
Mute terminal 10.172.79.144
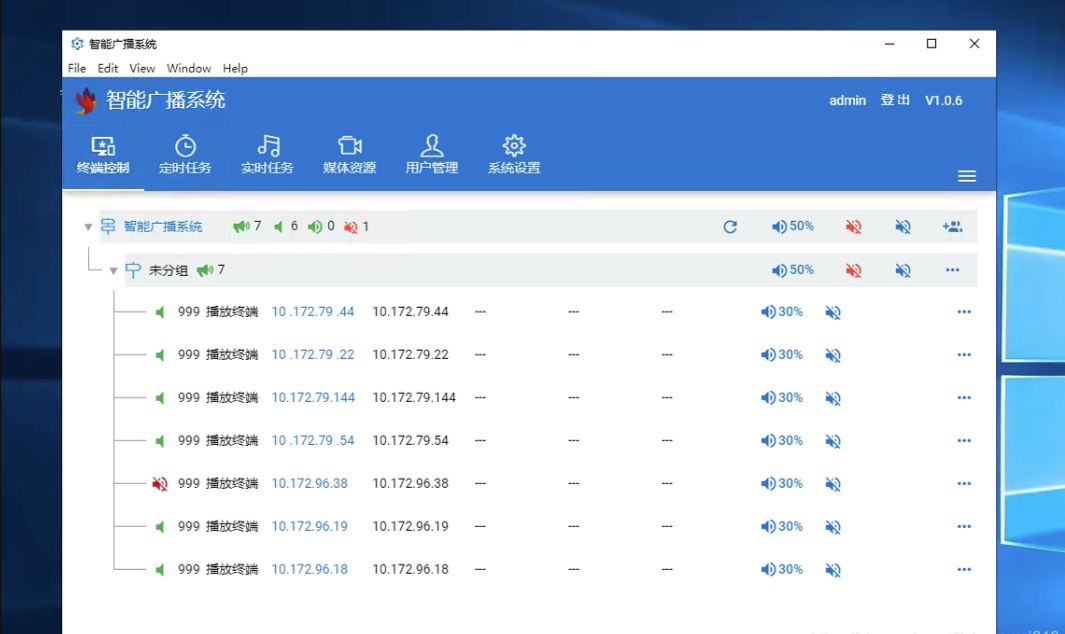tap(833, 398)
